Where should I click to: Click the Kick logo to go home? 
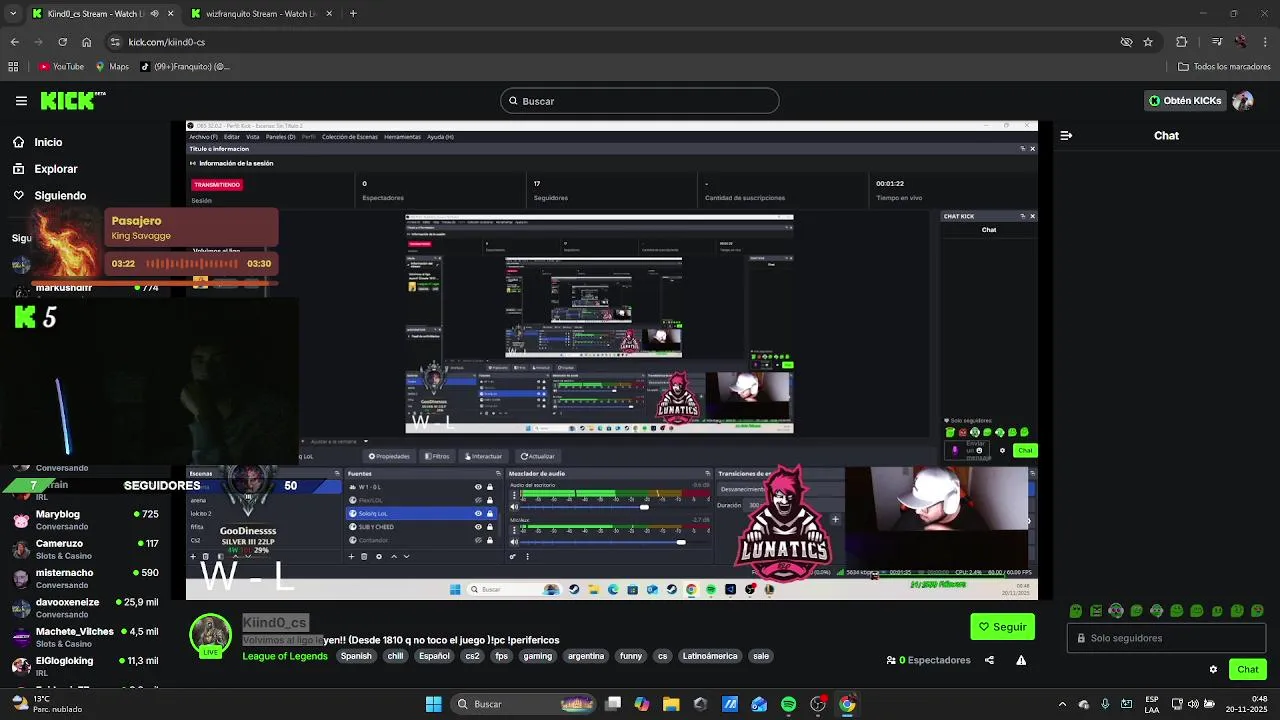[x=72, y=101]
